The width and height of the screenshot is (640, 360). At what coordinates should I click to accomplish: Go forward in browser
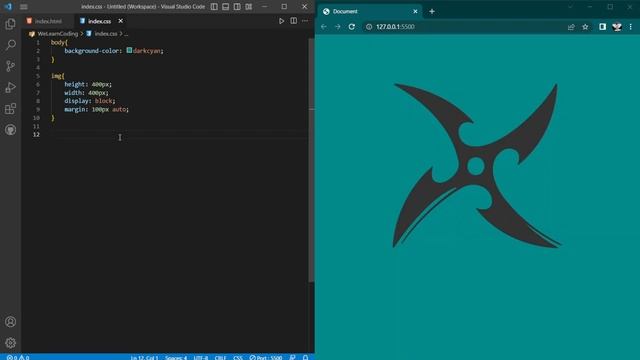[338, 27]
